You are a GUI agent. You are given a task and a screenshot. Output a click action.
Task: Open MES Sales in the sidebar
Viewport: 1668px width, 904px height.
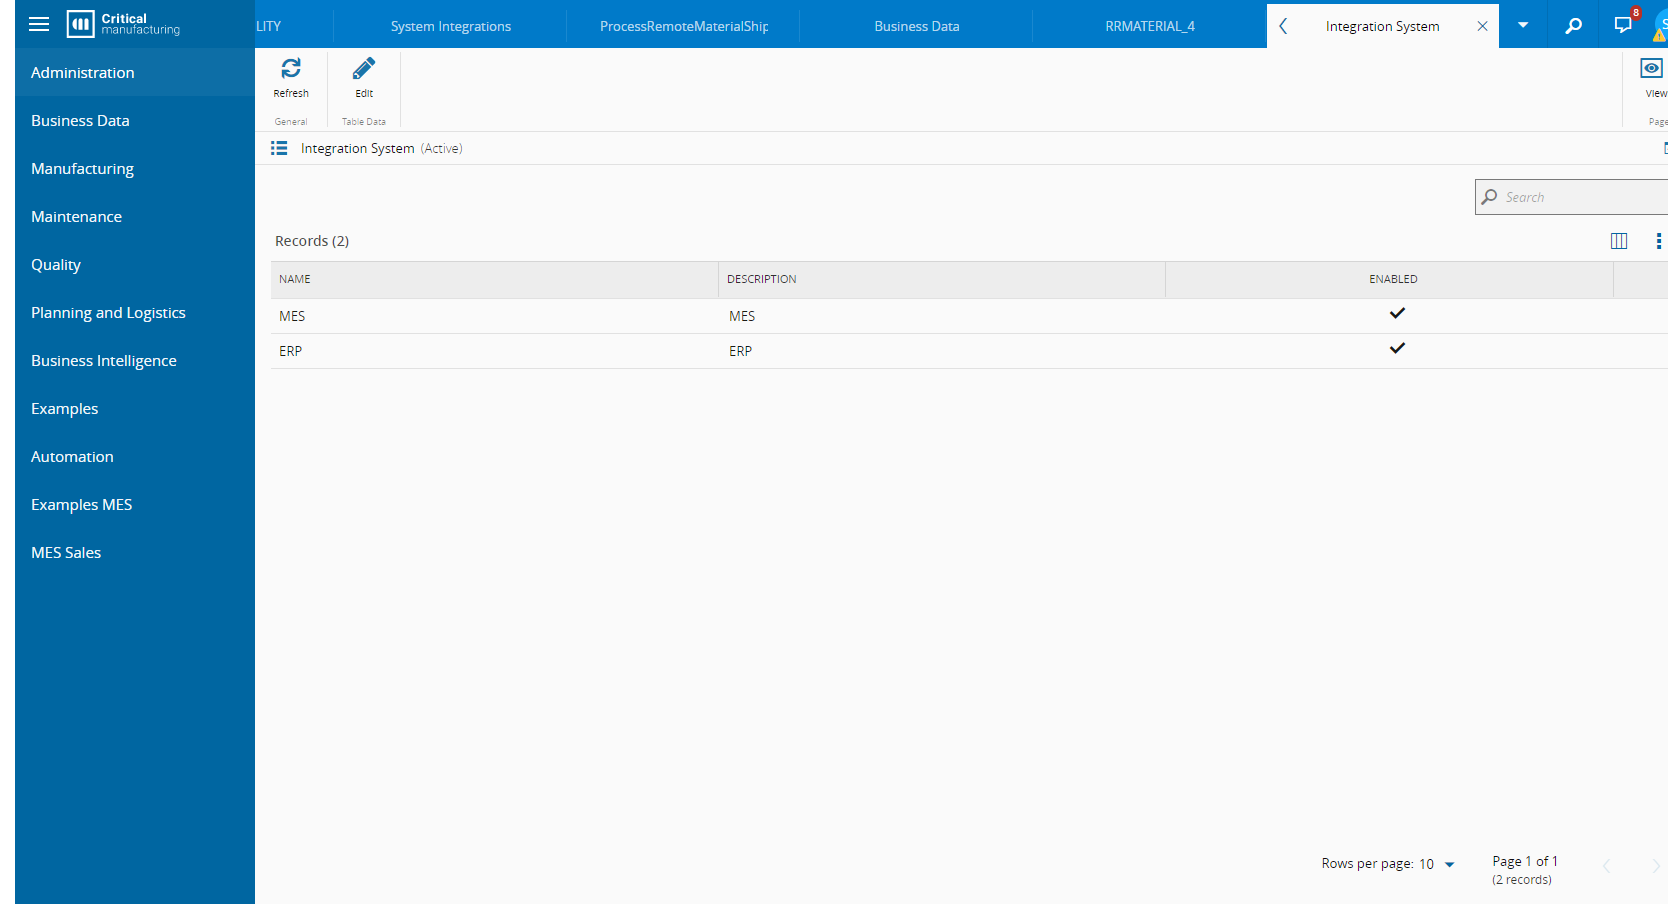(x=135, y=552)
